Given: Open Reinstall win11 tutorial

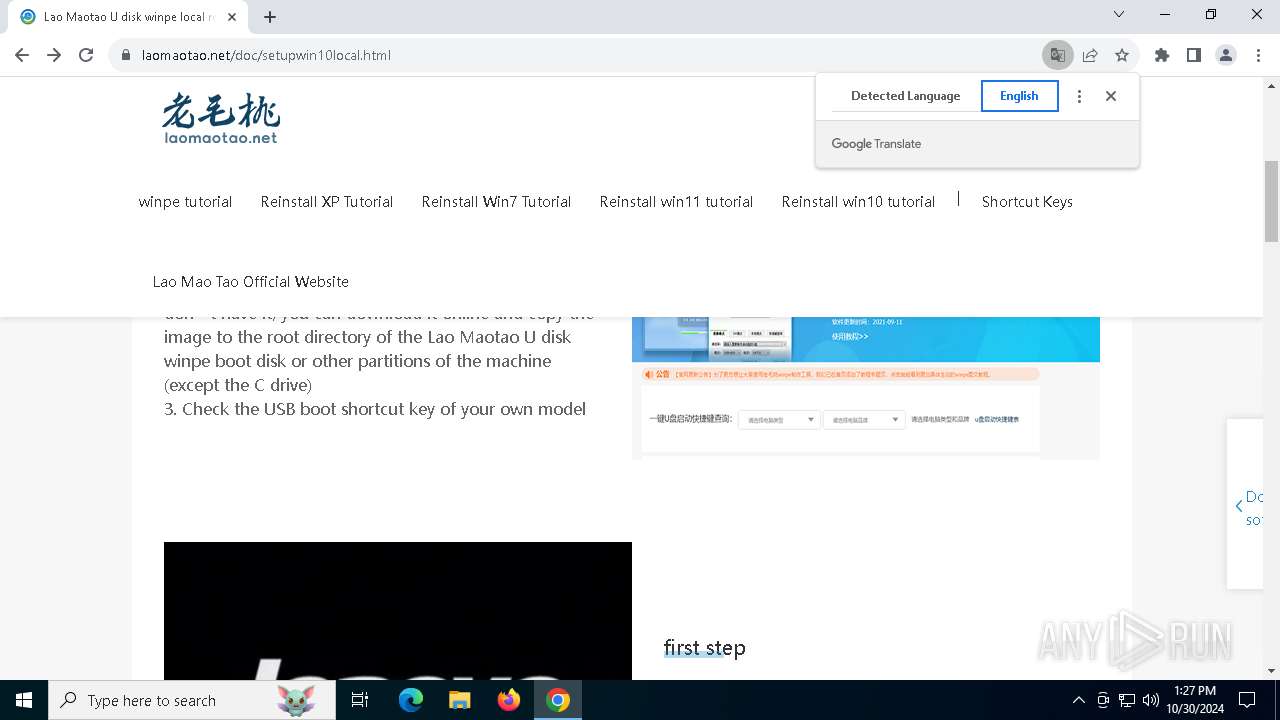Looking at the screenshot, I should point(676,202).
